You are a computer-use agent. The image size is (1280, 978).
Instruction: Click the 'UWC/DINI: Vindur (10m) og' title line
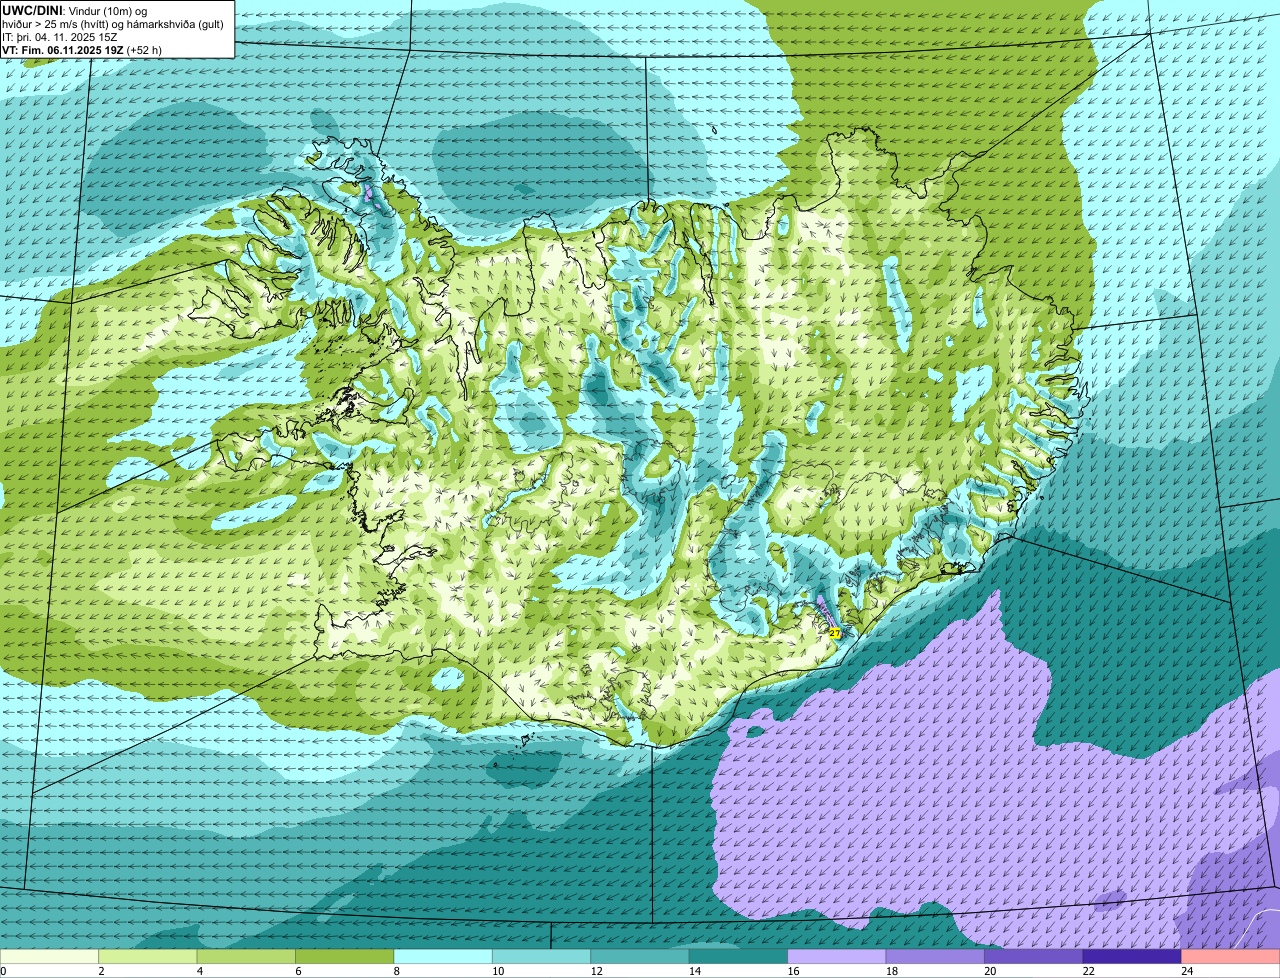tap(75, 11)
